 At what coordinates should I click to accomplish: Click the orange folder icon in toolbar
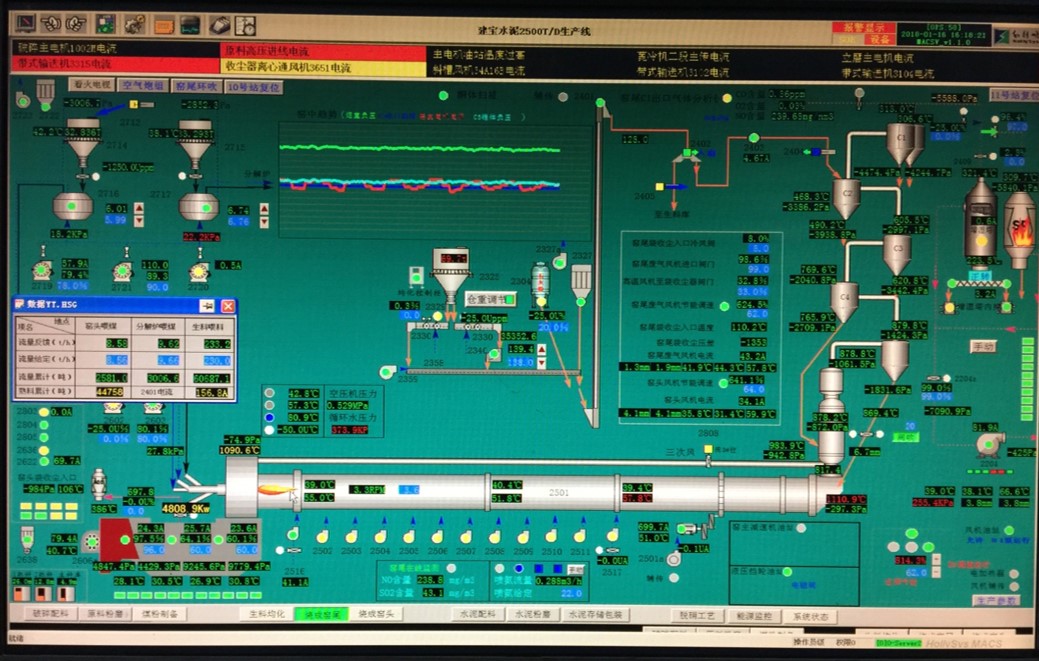click(163, 25)
